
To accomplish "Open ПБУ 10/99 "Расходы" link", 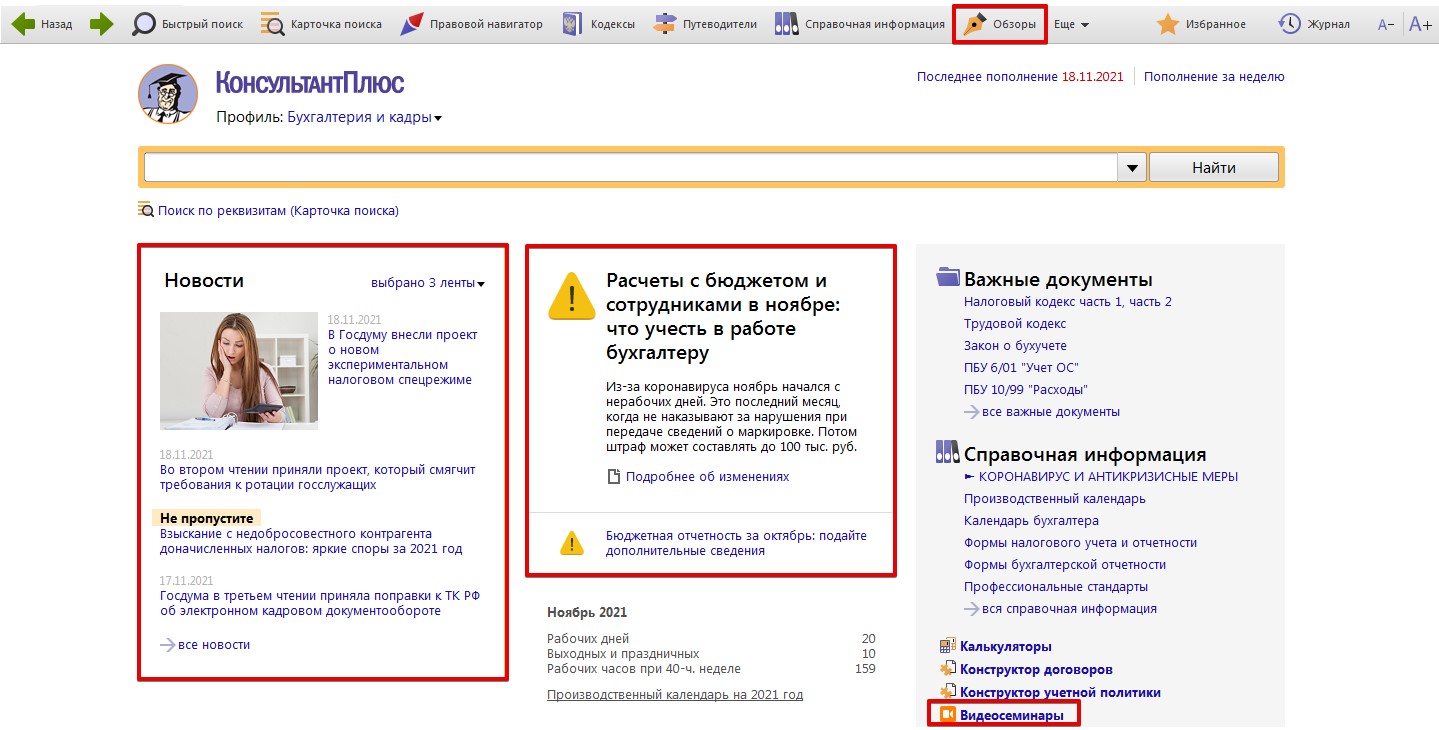I will tap(1025, 389).
